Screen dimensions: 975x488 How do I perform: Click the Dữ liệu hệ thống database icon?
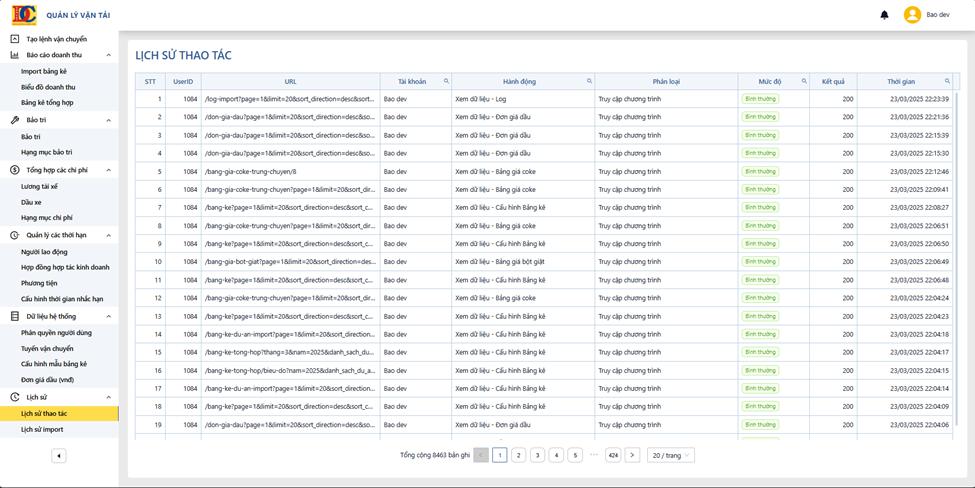(15, 316)
